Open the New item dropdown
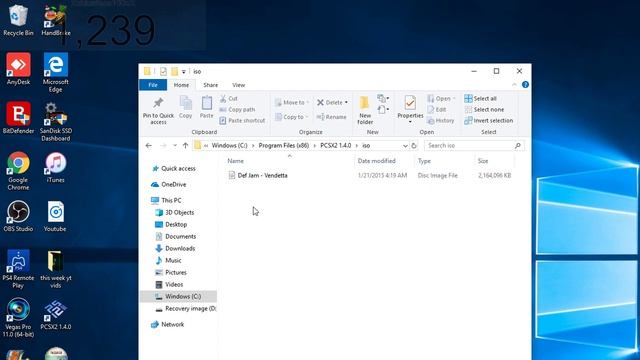640x360 pixels. coord(383,98)
